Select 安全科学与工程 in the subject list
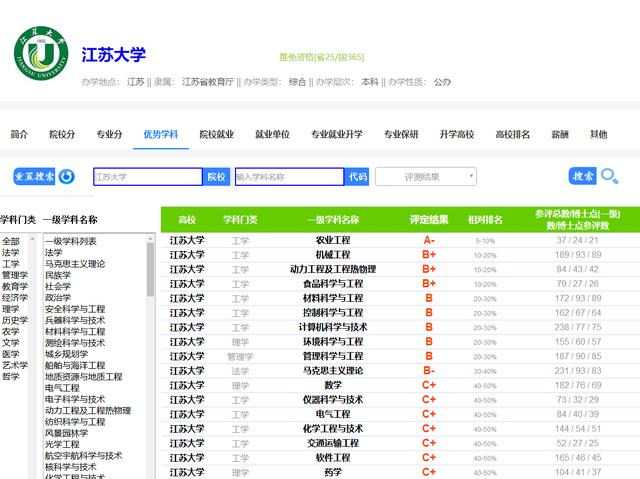This screenshot has width=640, height=479. (75, 309)
